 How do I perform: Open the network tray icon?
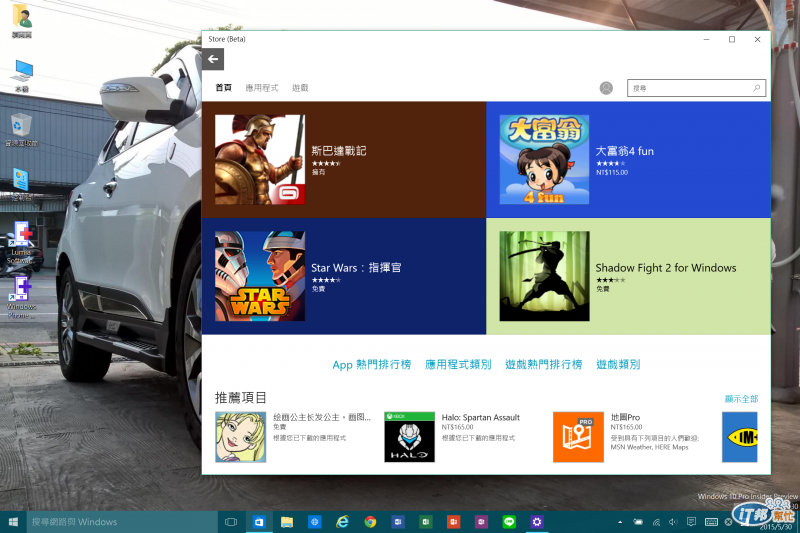point(656,522)
